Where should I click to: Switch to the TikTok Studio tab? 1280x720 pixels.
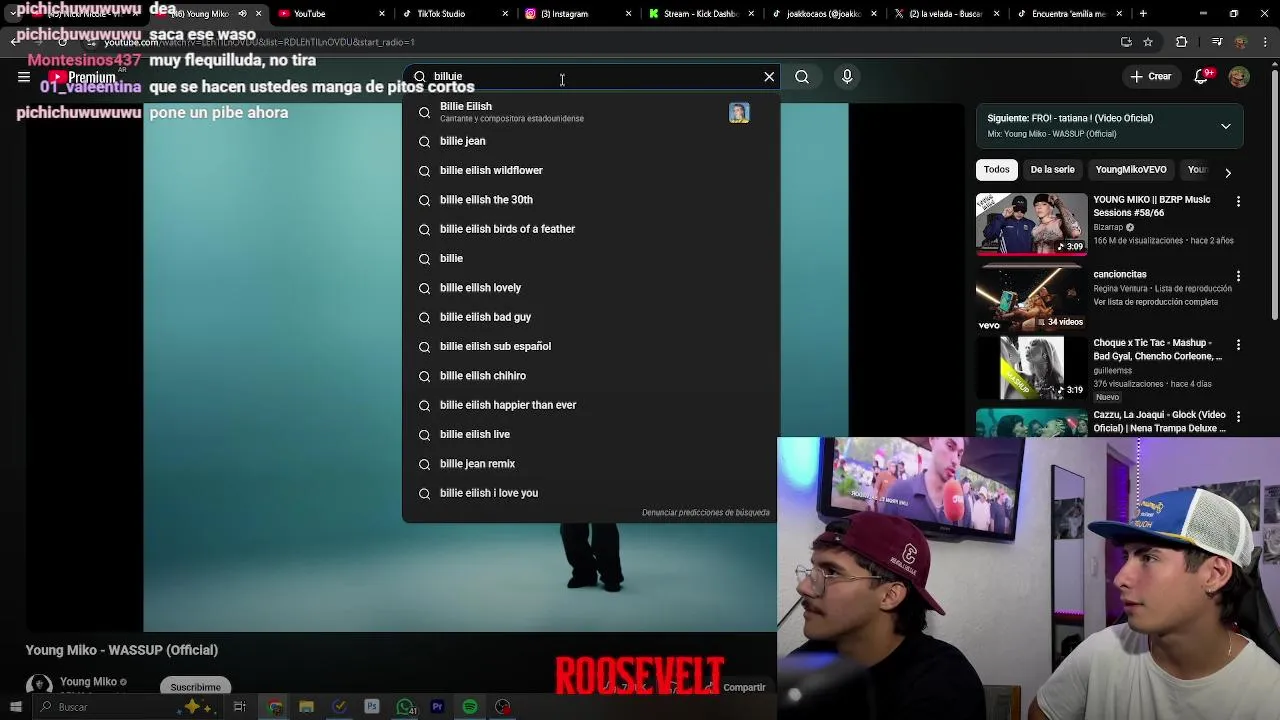[x=456, y=14]
